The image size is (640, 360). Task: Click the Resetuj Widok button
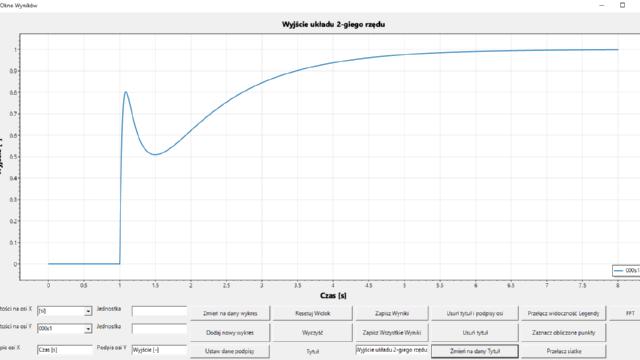coord(313,313)
